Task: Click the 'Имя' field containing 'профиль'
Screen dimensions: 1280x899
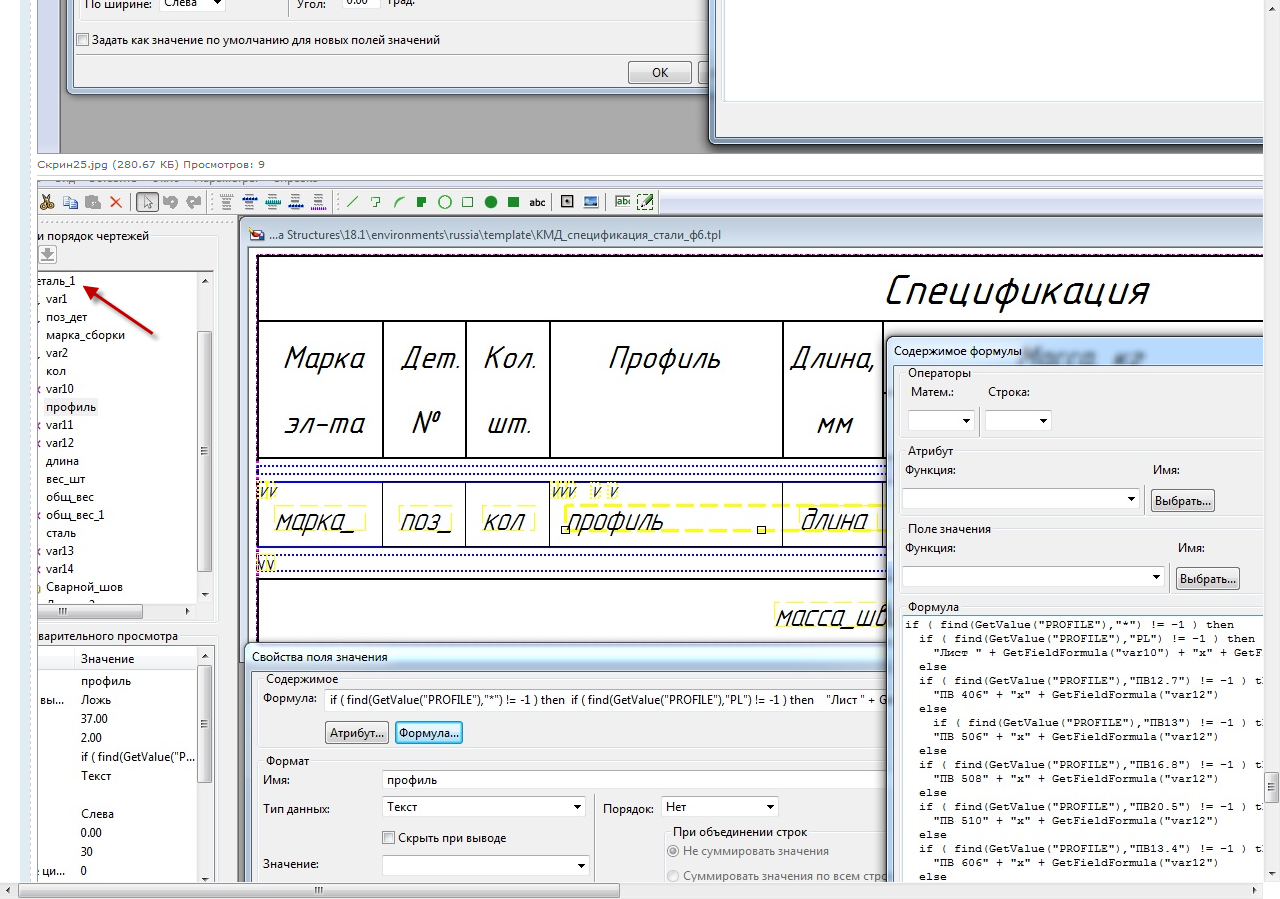Action: point(630,780)
